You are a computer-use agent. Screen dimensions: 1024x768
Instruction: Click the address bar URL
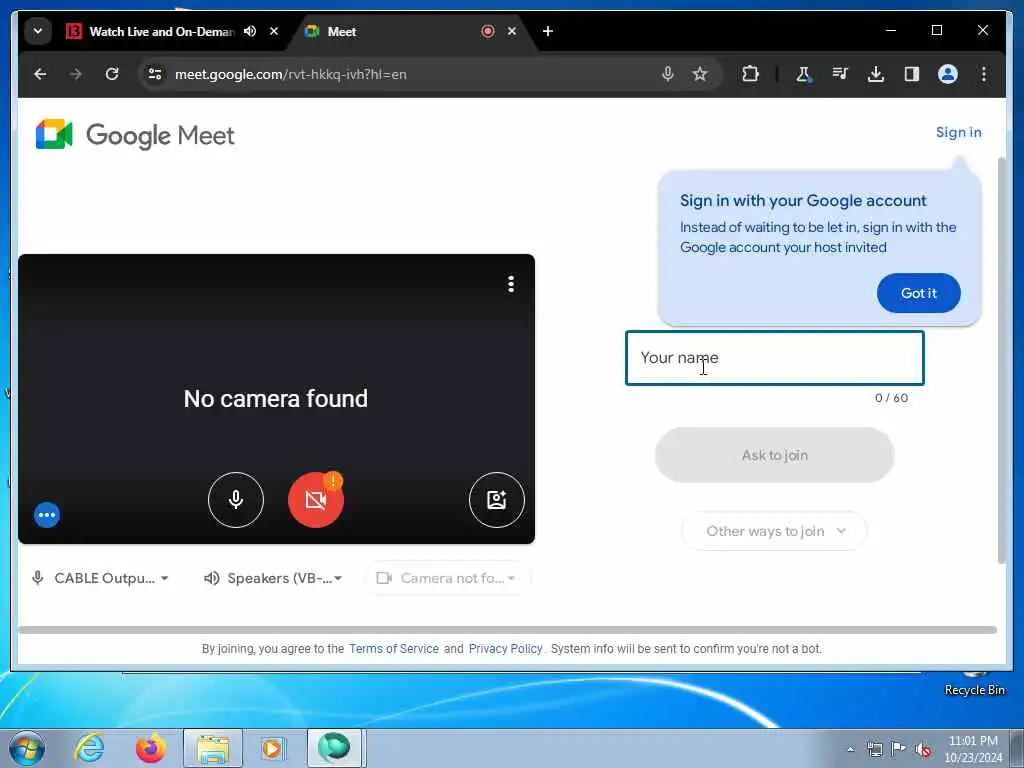coord(291,74)
